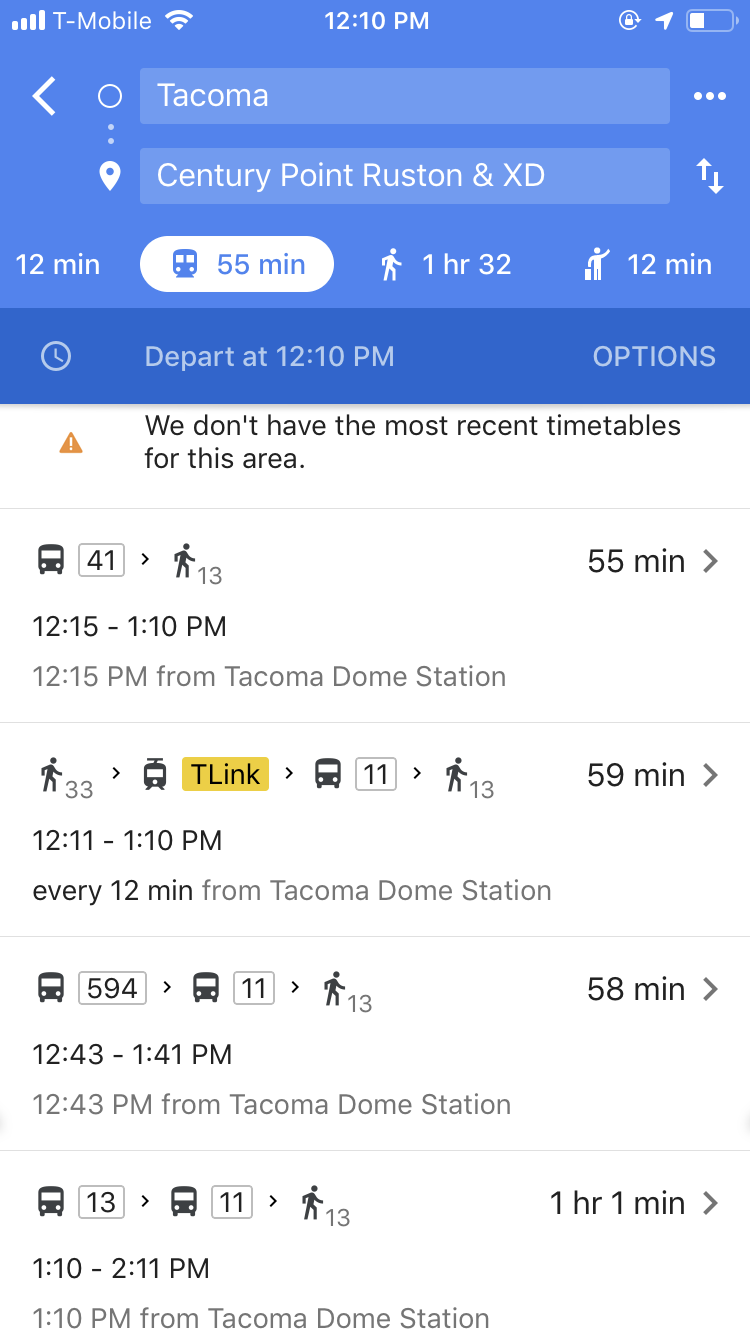Tap the bus icon for route 41

click(51, 560)
